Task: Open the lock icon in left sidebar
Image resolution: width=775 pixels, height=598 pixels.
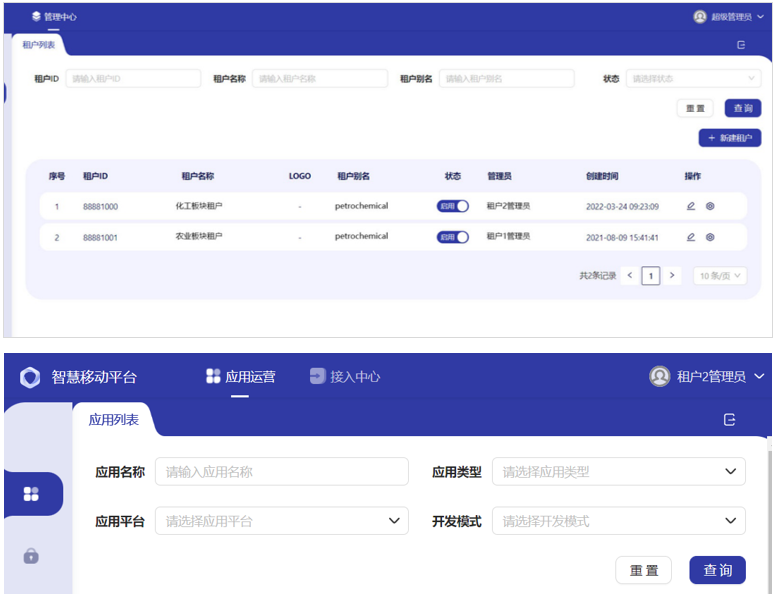Action: click(x=31, y=555)
